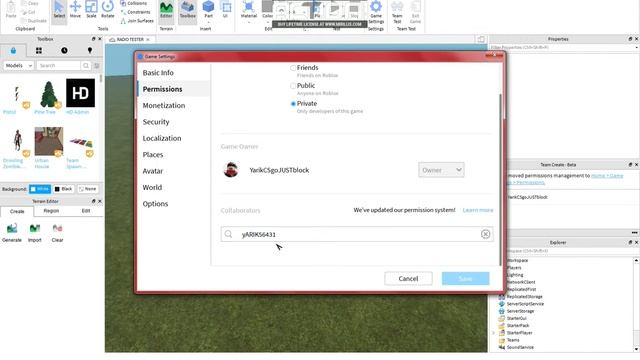The image size is (640, 360).
Task: Open the Material picker
Action: coord(249,9)
